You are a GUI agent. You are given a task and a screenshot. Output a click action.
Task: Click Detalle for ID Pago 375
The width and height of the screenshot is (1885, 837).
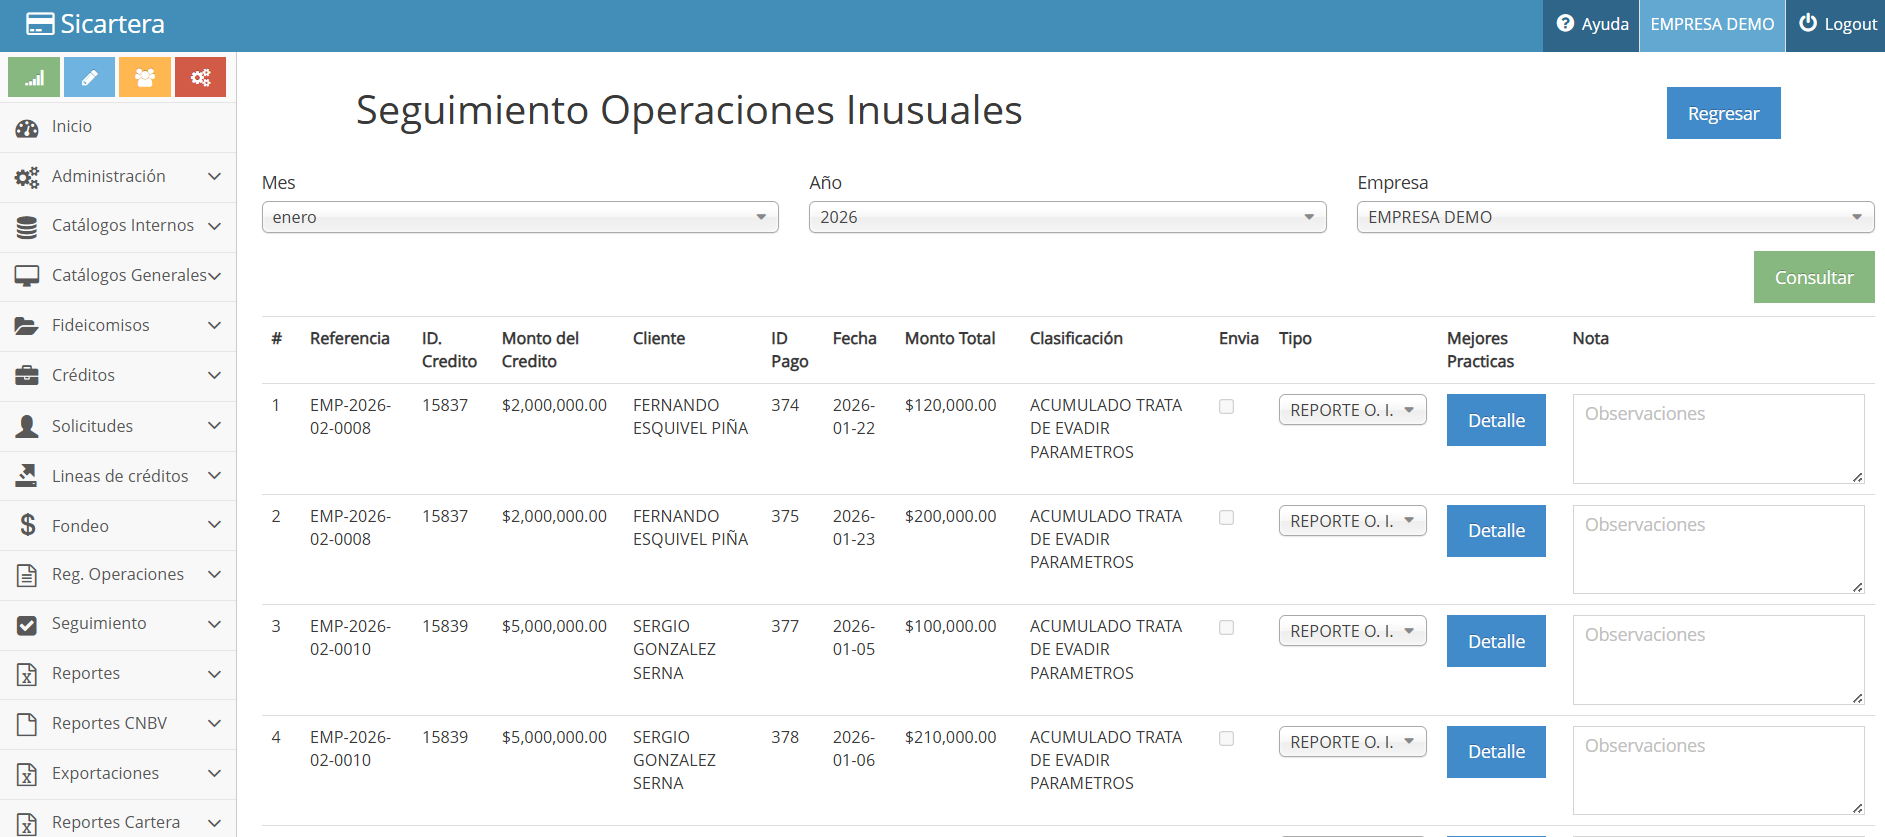[x=1496, y=531]
